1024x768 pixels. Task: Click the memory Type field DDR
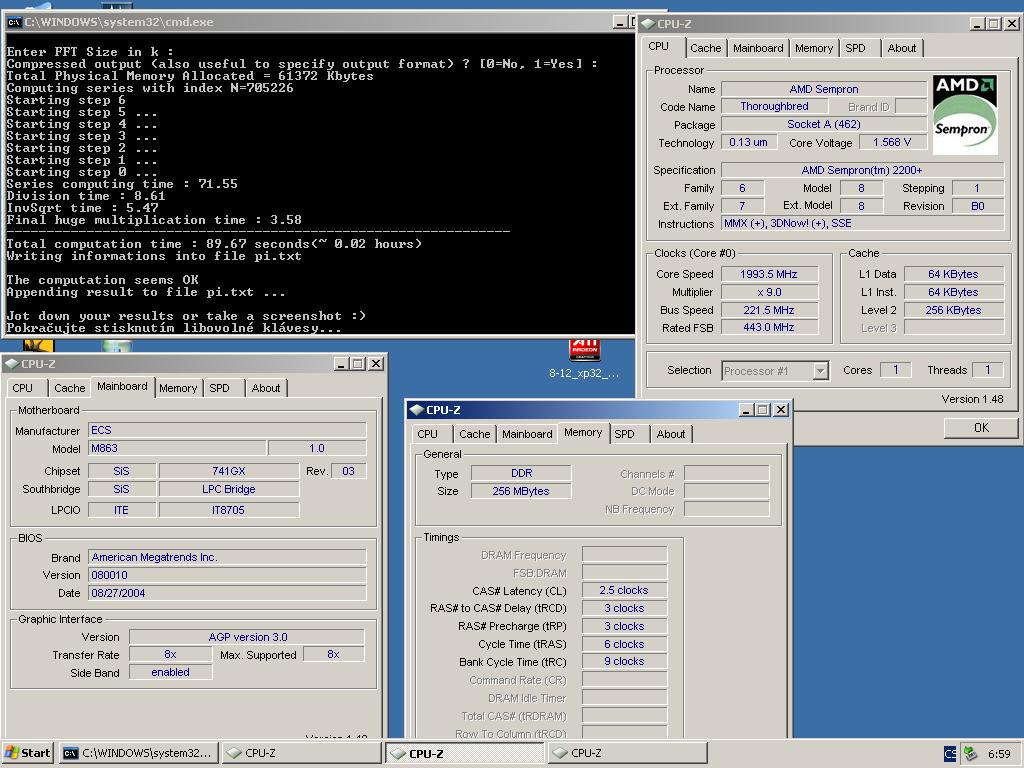(521, 473)
